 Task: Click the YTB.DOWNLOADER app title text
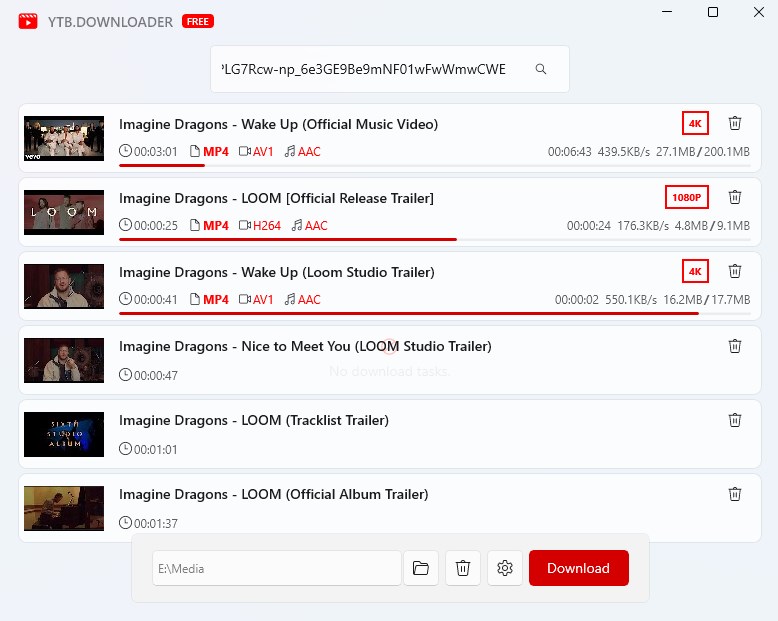[x=110, y=22]
